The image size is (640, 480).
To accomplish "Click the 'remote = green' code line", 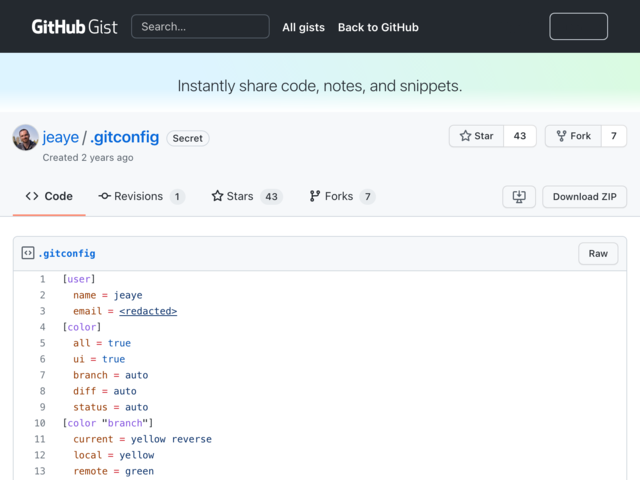I will [113, 471].
